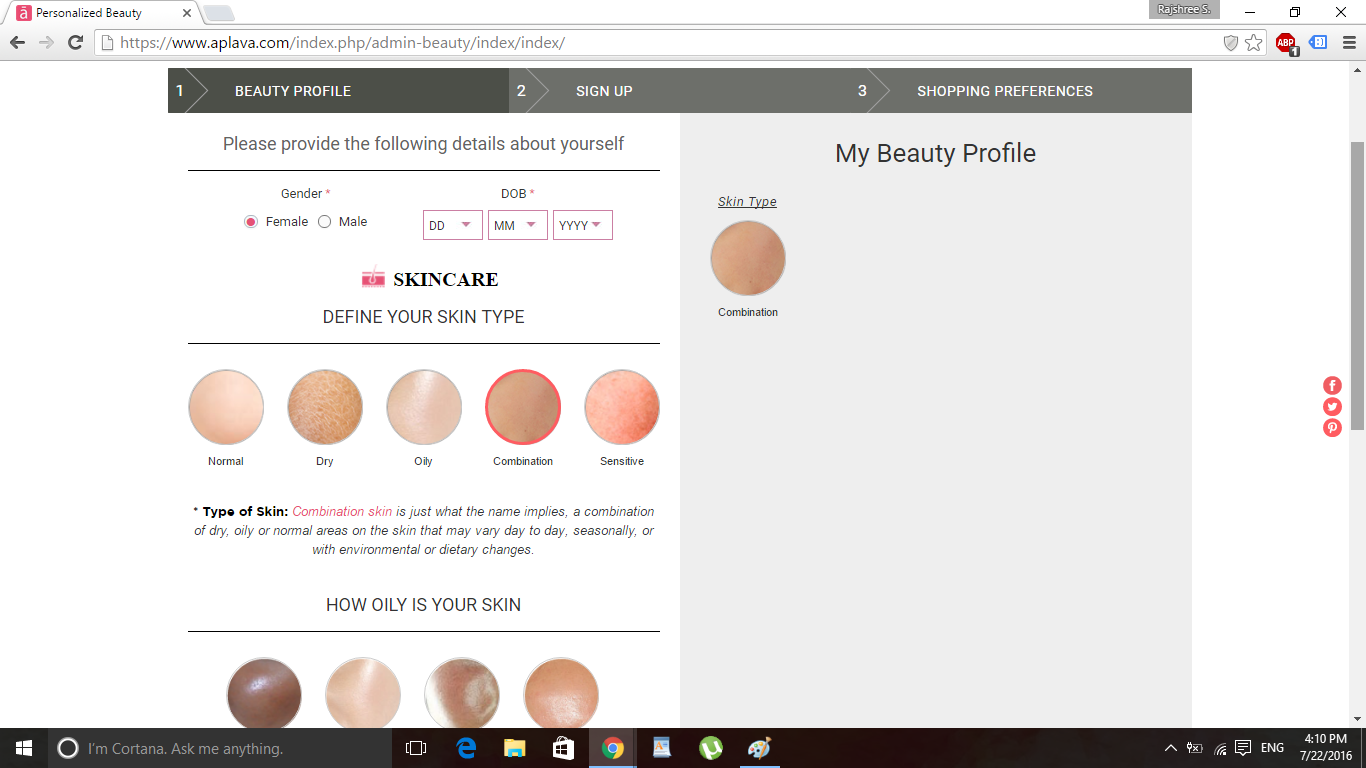Expand the MM month dropdown
1366x768 pixels.
(517, 225)
